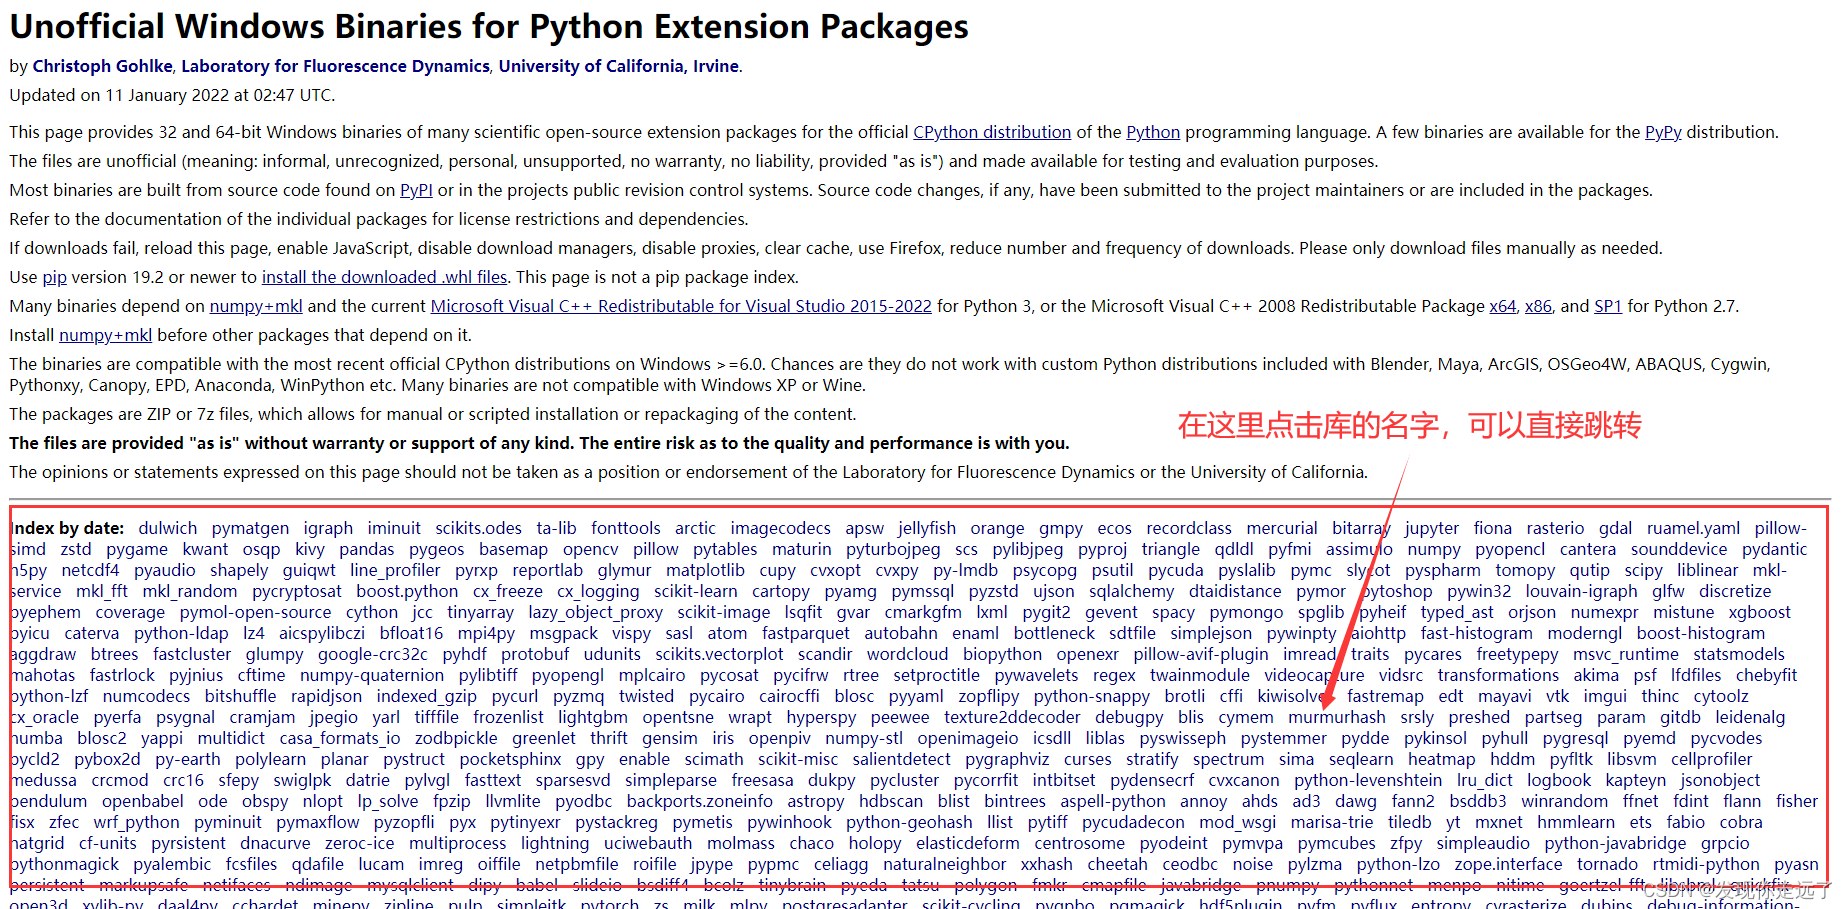Go to the pandas package

[x=367, y=549]
